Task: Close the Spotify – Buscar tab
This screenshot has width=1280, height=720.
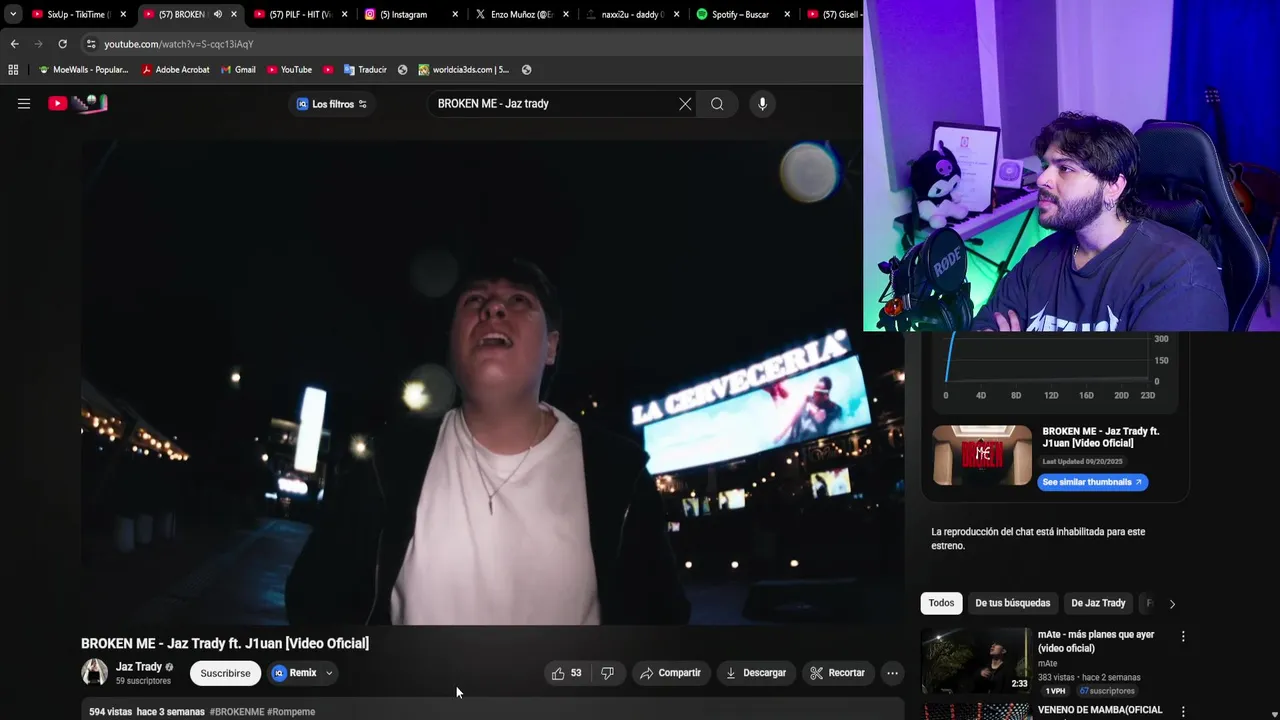Action: pyautogui.click(x=787, y=14)
